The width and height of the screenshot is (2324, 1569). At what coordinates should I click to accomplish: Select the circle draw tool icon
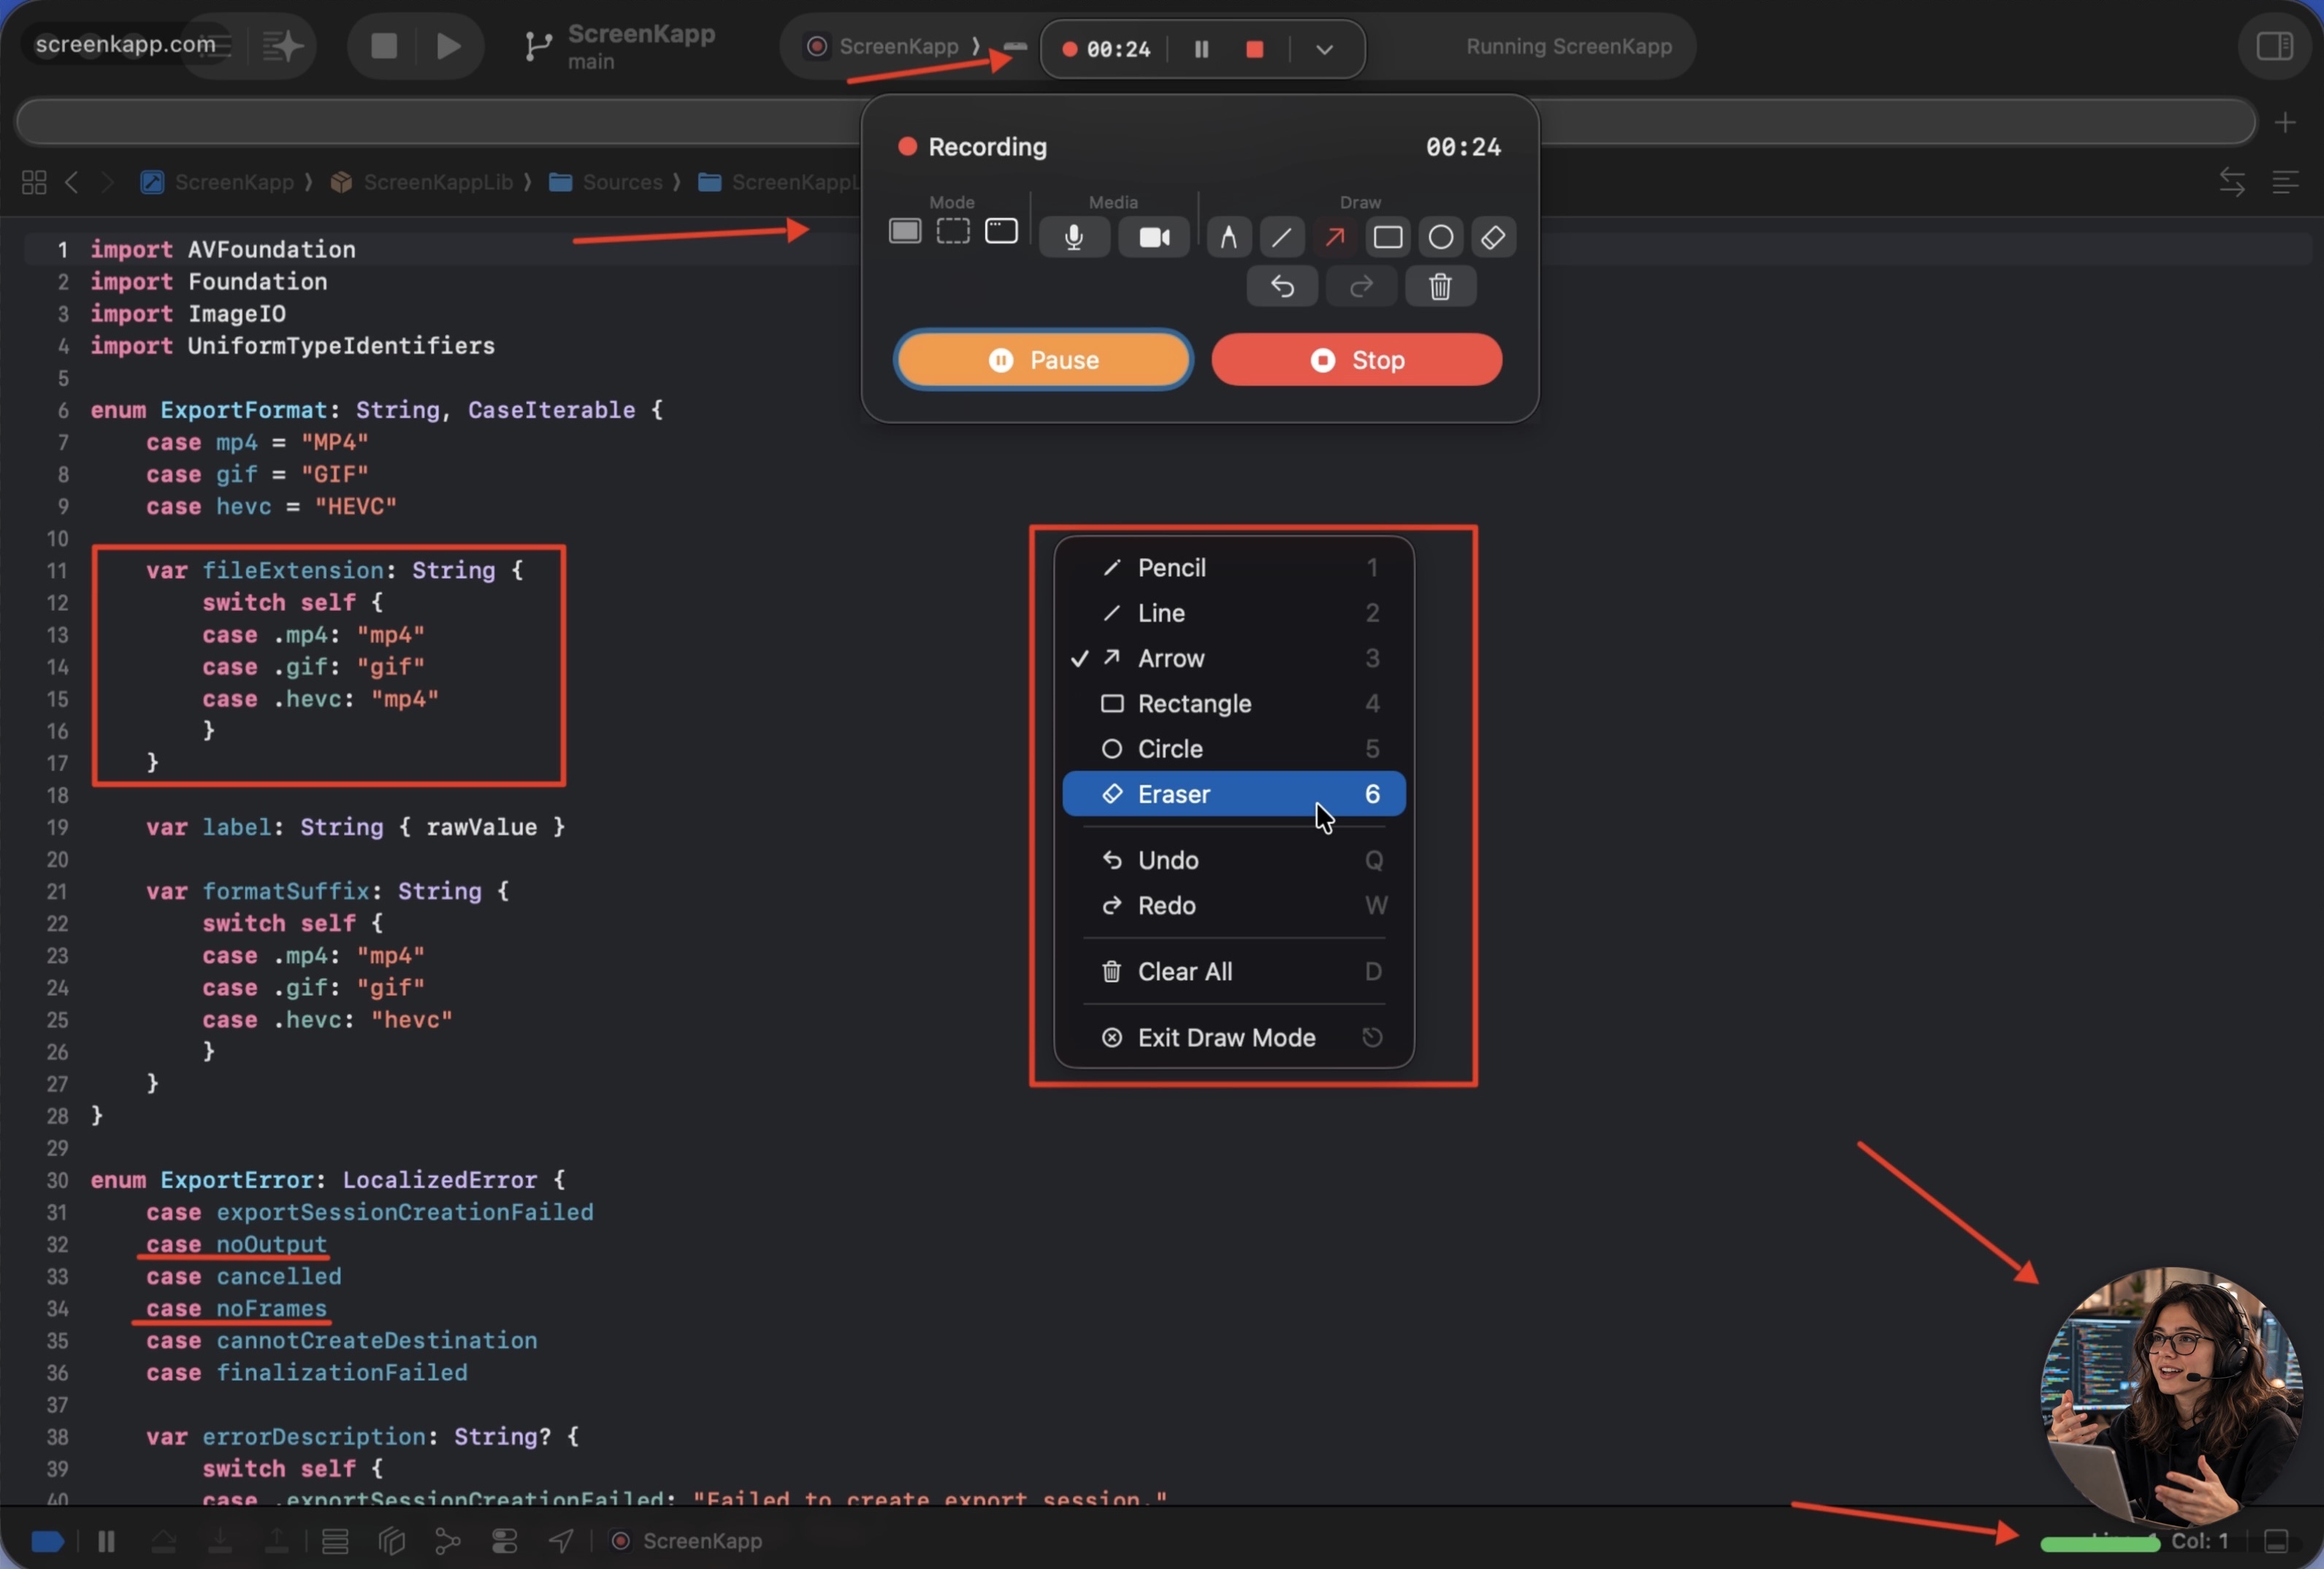click(1440, 237)
